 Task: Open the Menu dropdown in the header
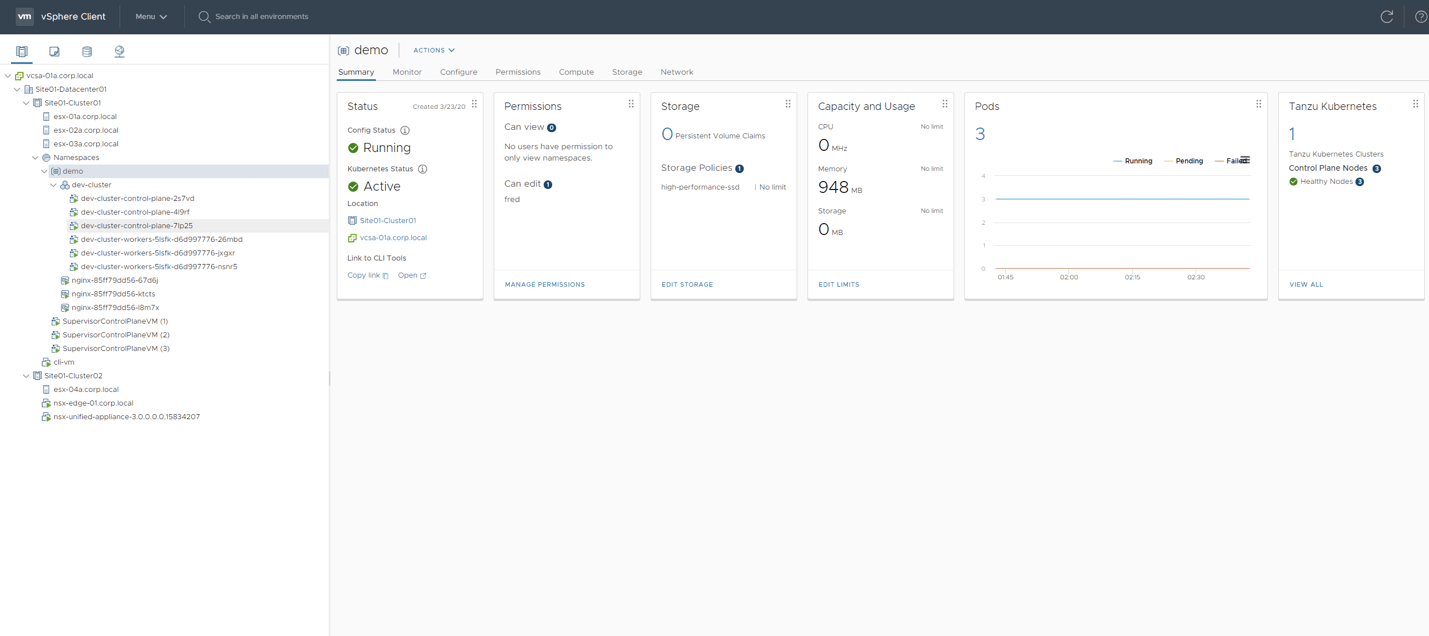[149, 16]
